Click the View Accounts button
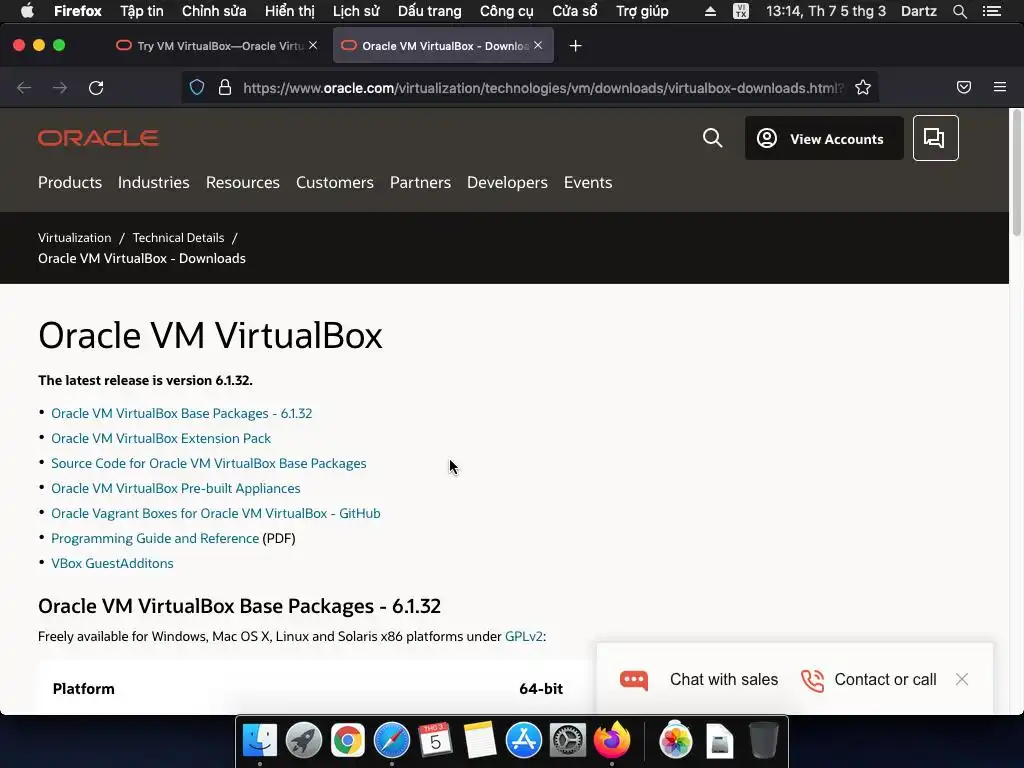 824,138
